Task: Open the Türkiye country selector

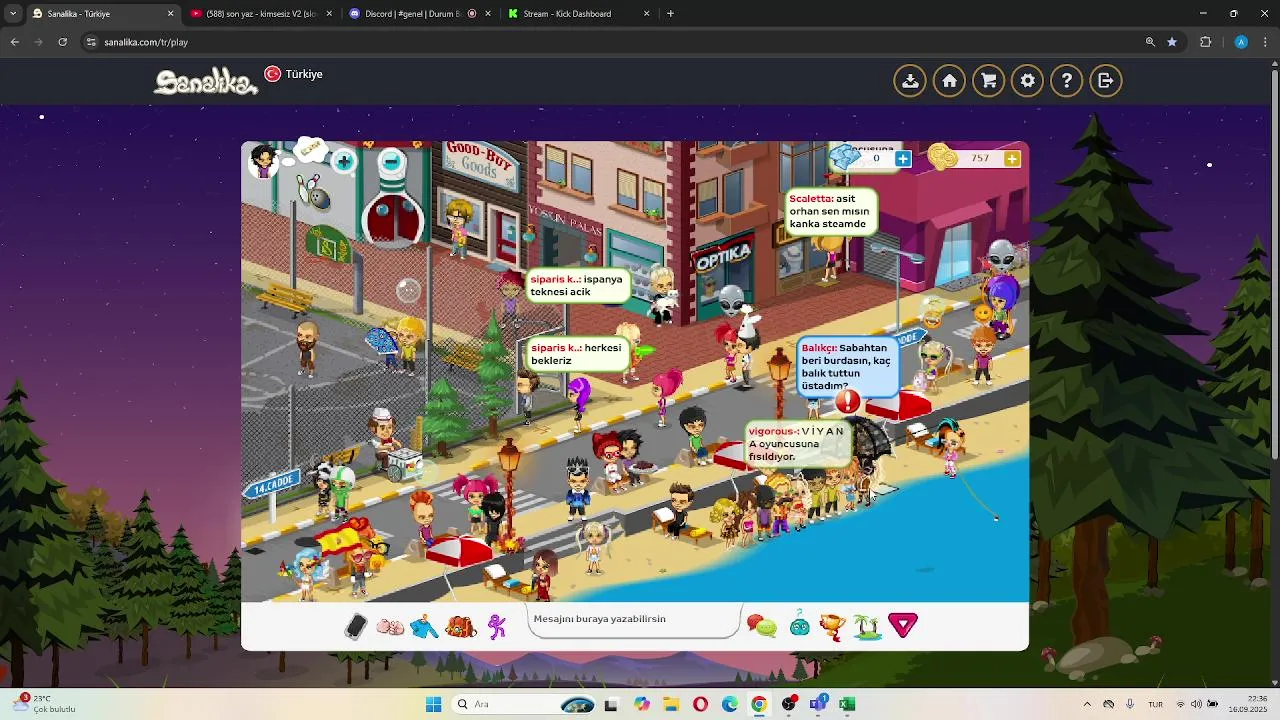Action: (x=294, y=74)
